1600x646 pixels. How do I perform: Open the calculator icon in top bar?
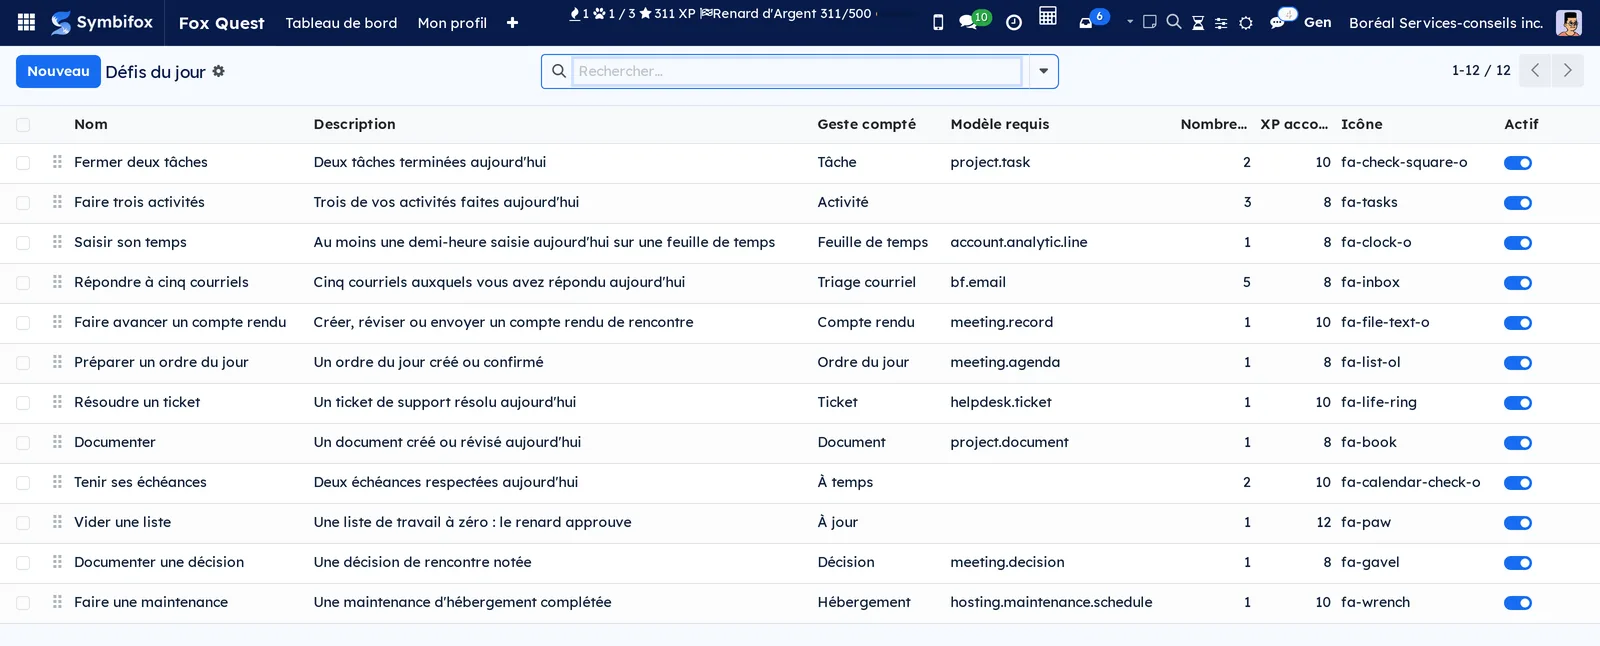tap(1048, 16)
